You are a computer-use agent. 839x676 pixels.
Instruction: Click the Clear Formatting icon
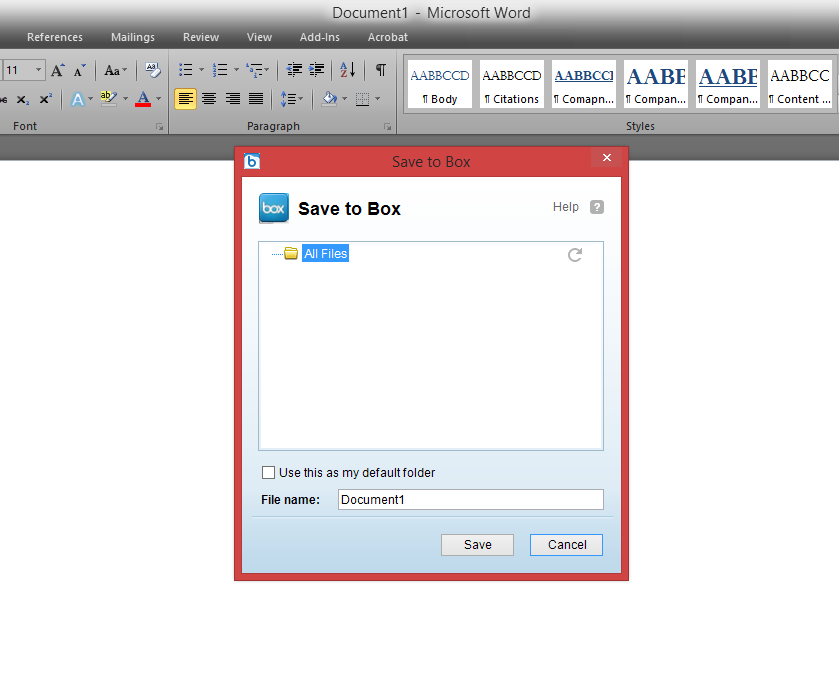click(x=152, y=70)
